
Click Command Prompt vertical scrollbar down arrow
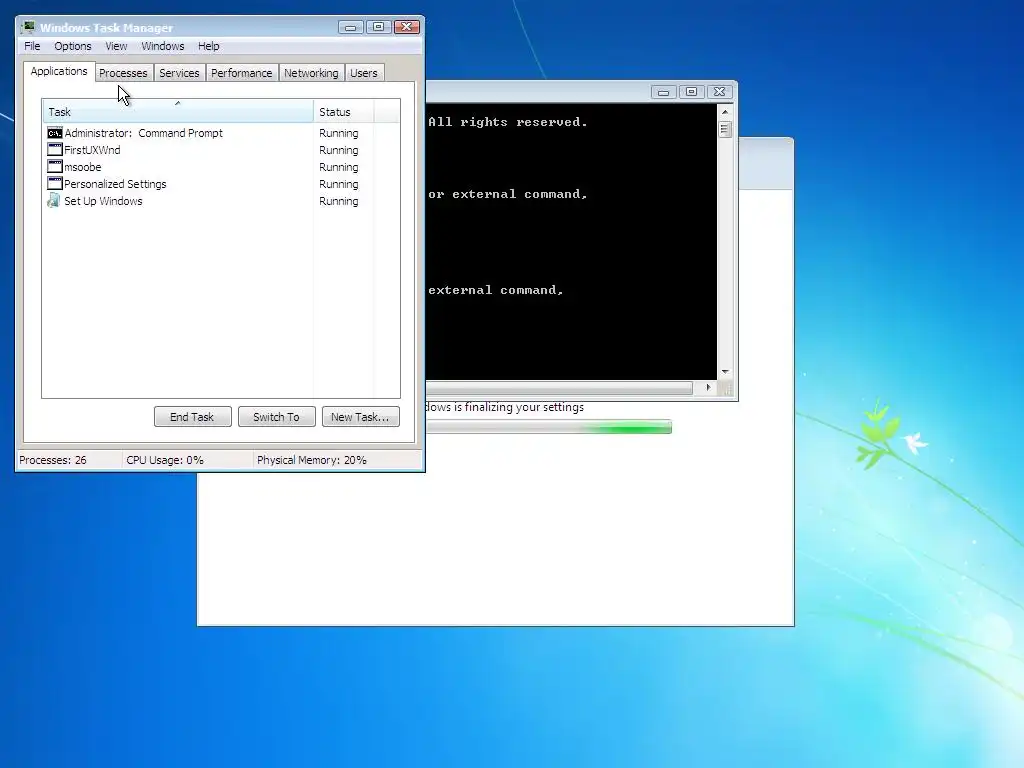[x=725, y=372]
